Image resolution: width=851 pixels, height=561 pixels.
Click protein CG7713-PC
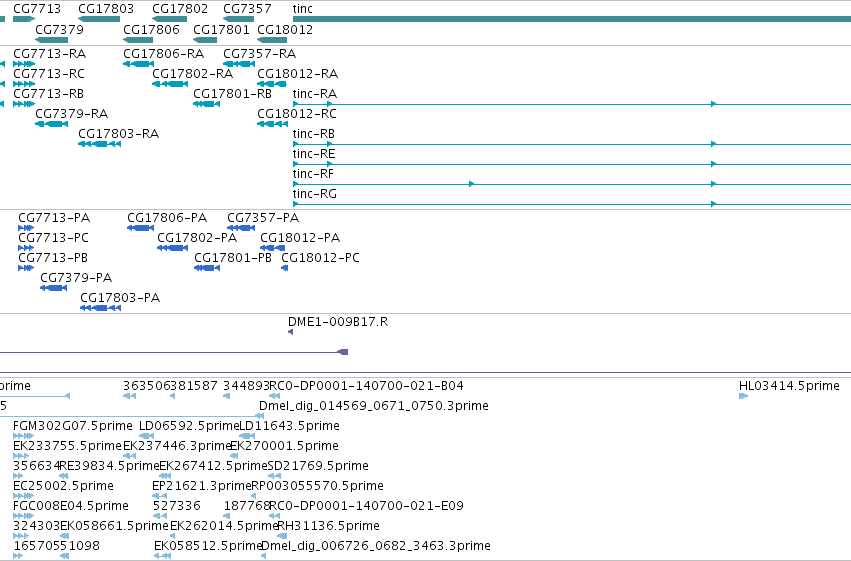[x=53, y=238]
